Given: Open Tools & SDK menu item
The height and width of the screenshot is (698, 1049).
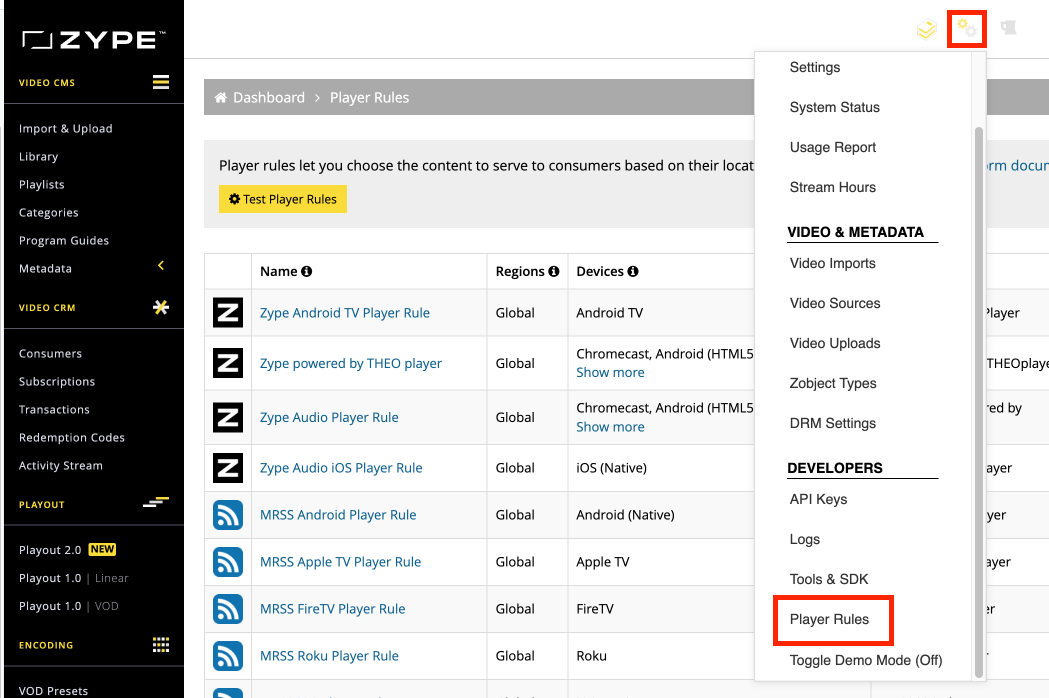Looking at the screenshot, I should point(828,579).
